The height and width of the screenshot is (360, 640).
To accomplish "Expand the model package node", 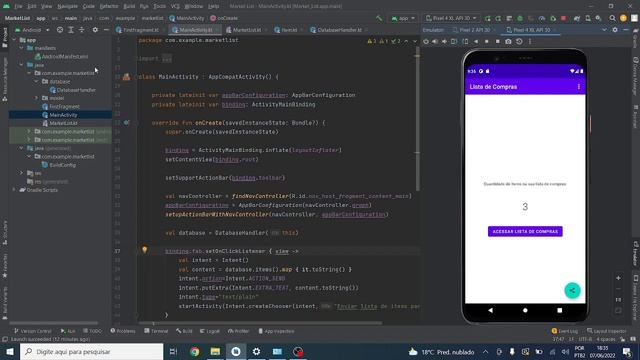I will tap(37, 98).
